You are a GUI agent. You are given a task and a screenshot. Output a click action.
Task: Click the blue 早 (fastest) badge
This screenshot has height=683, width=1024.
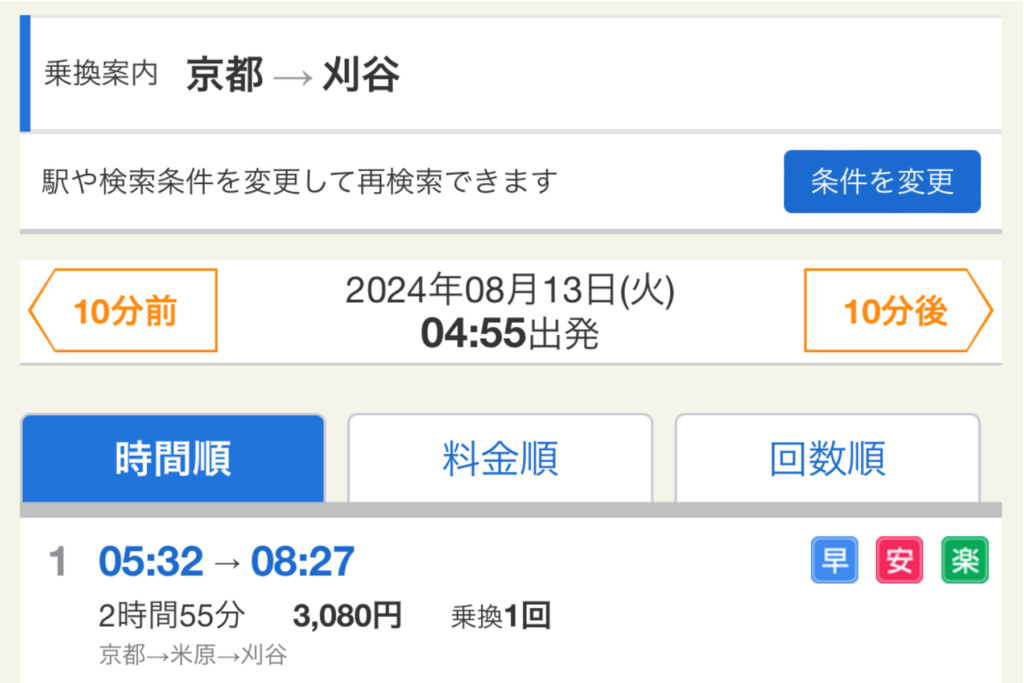tap(834, 561)
